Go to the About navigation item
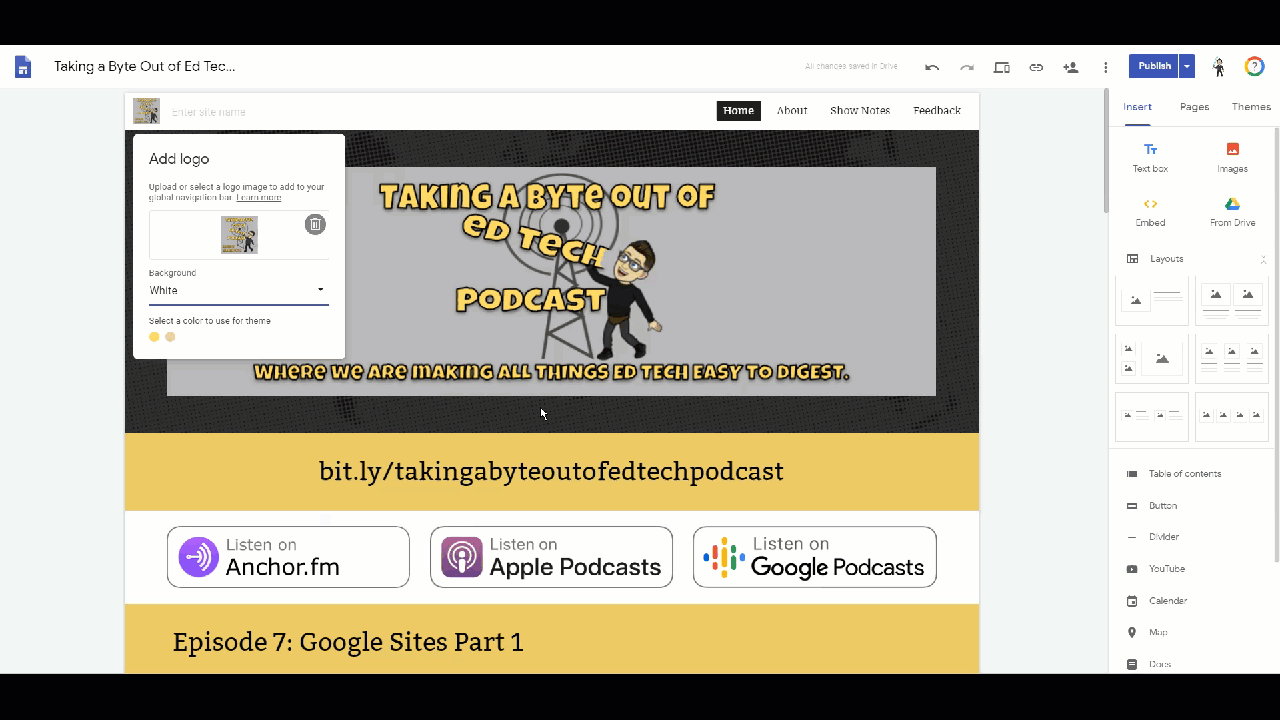1280x720 pixels. [792, 111]
